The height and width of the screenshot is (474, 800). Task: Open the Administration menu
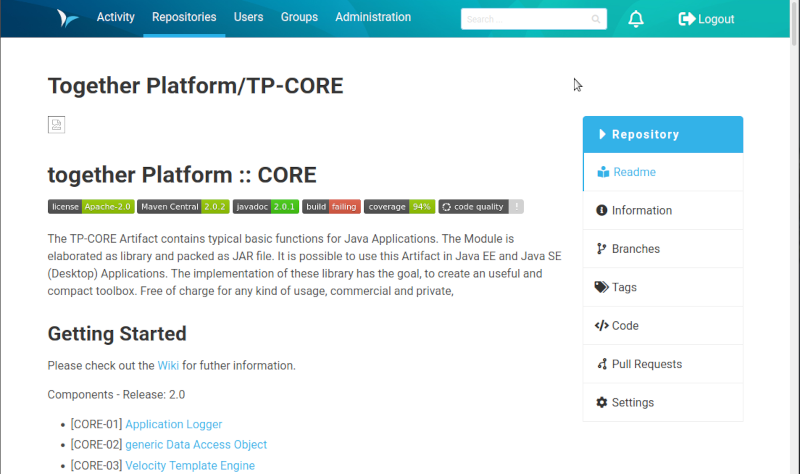373,17
